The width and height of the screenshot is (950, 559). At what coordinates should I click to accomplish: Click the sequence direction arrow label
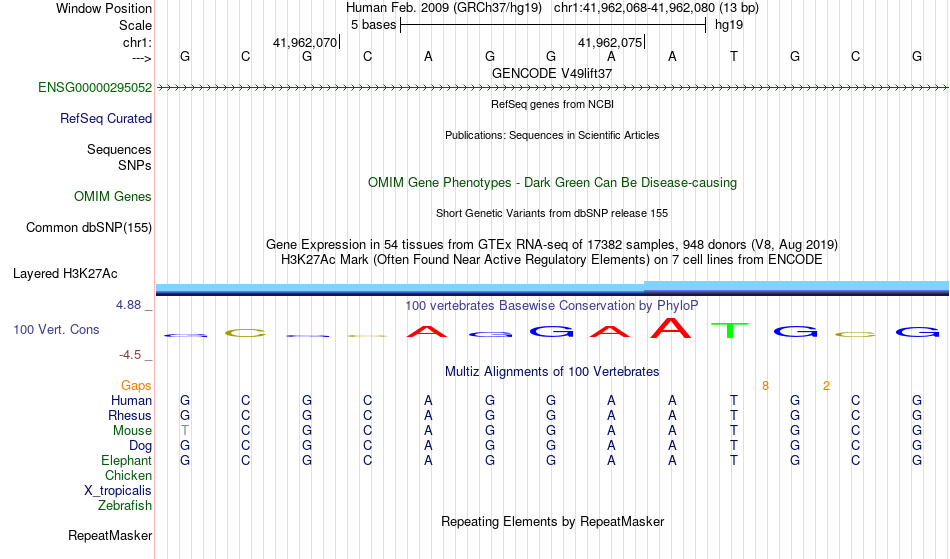point(142,58)
